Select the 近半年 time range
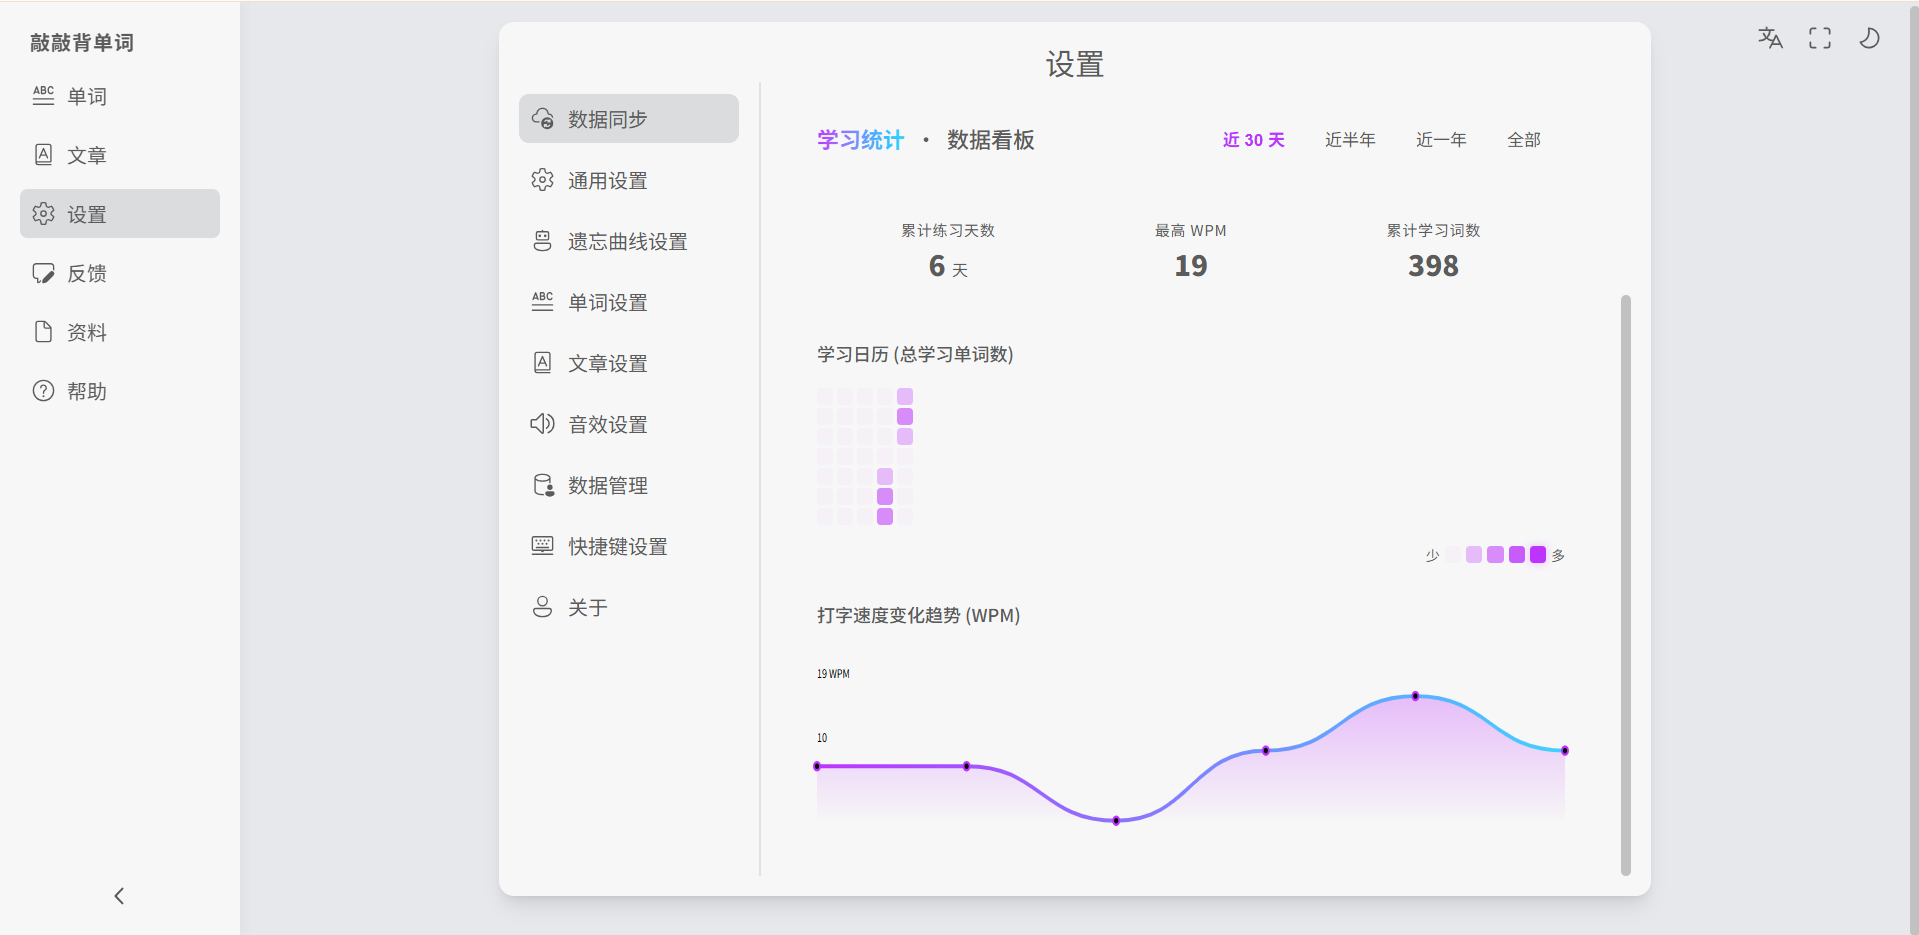The image size is (1919, 935). [x=1350, y=140]
